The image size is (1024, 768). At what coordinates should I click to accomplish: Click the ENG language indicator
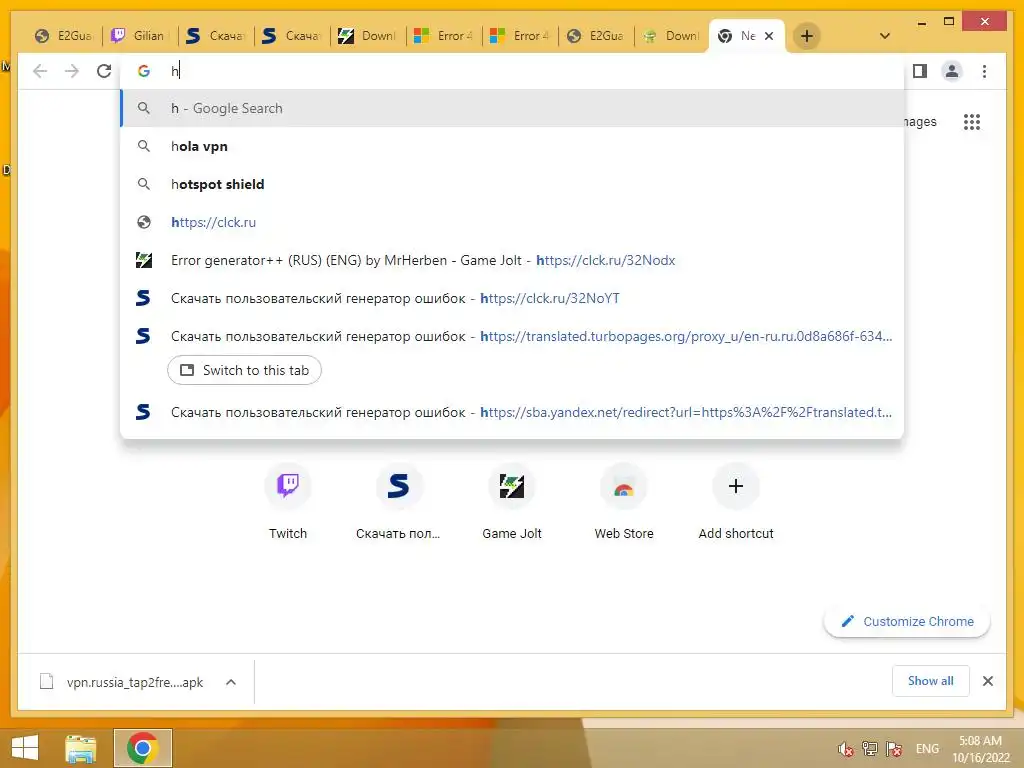tap(927, 749)
